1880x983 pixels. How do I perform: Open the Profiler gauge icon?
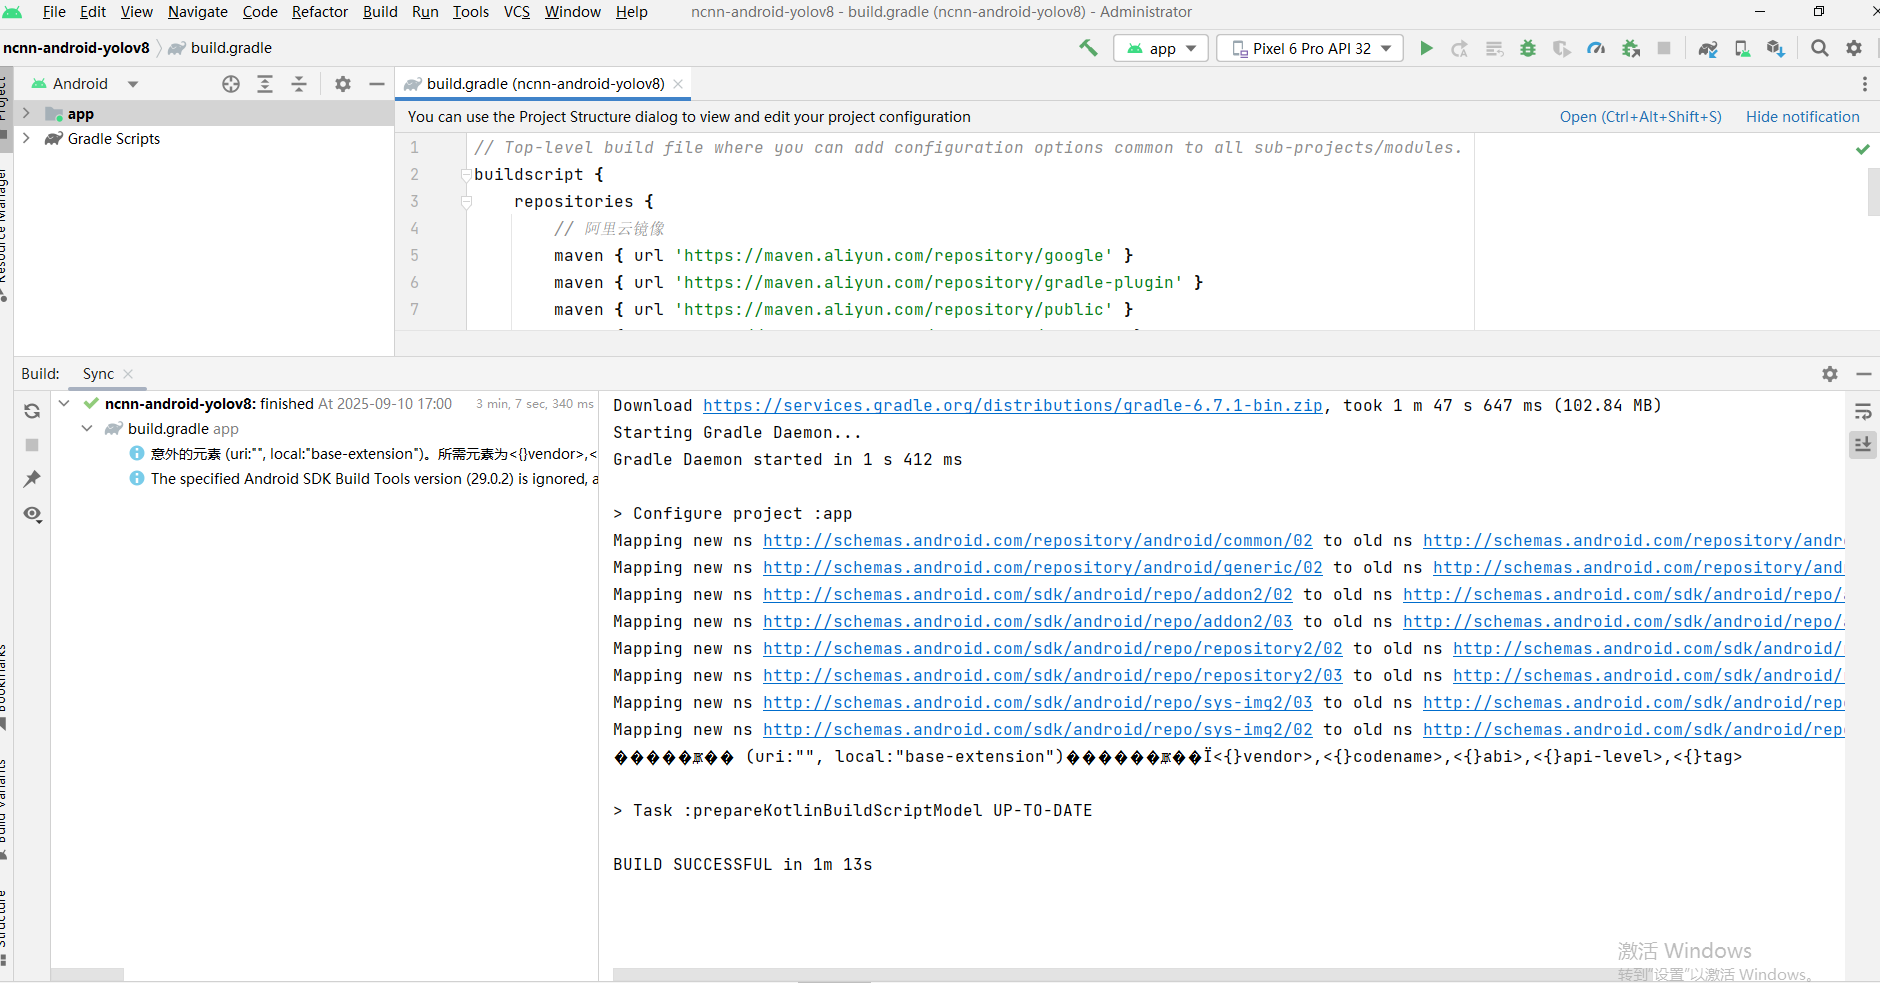pos(1596,48)
